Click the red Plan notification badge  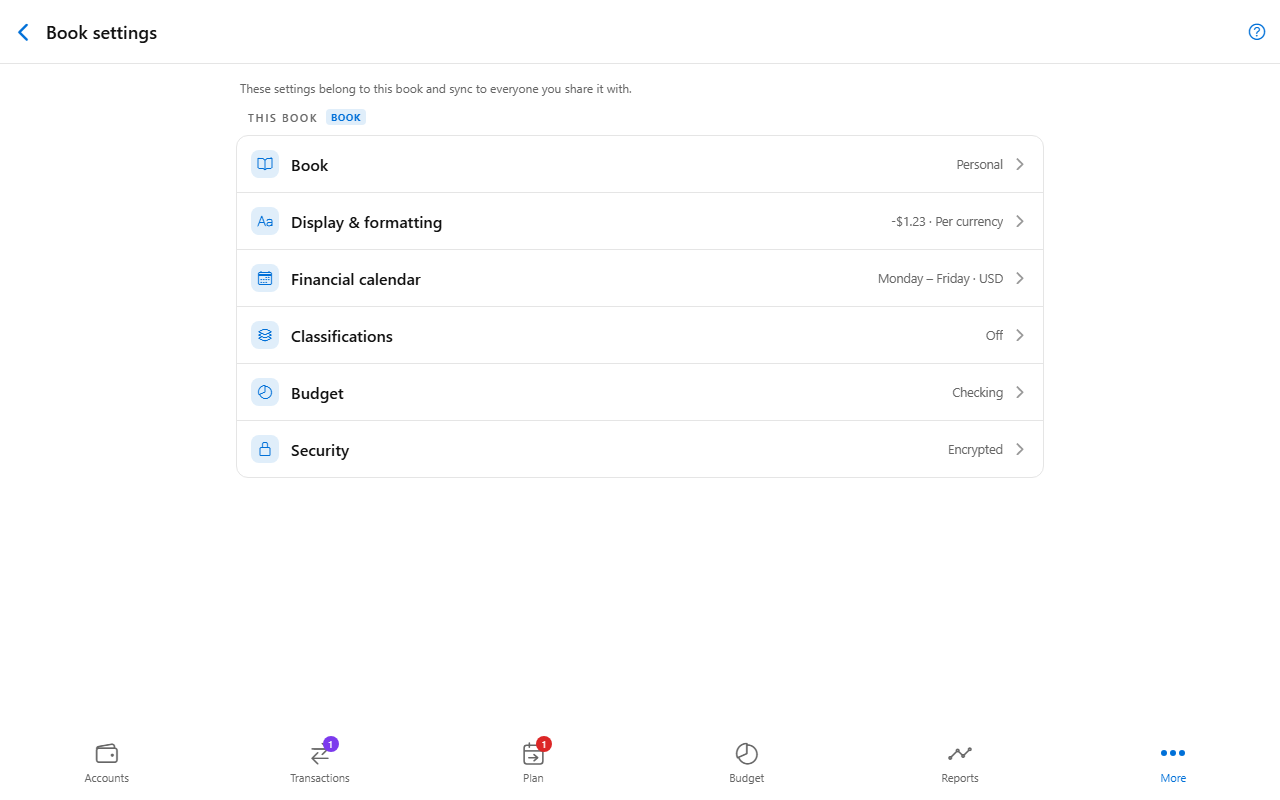[544, 744]
